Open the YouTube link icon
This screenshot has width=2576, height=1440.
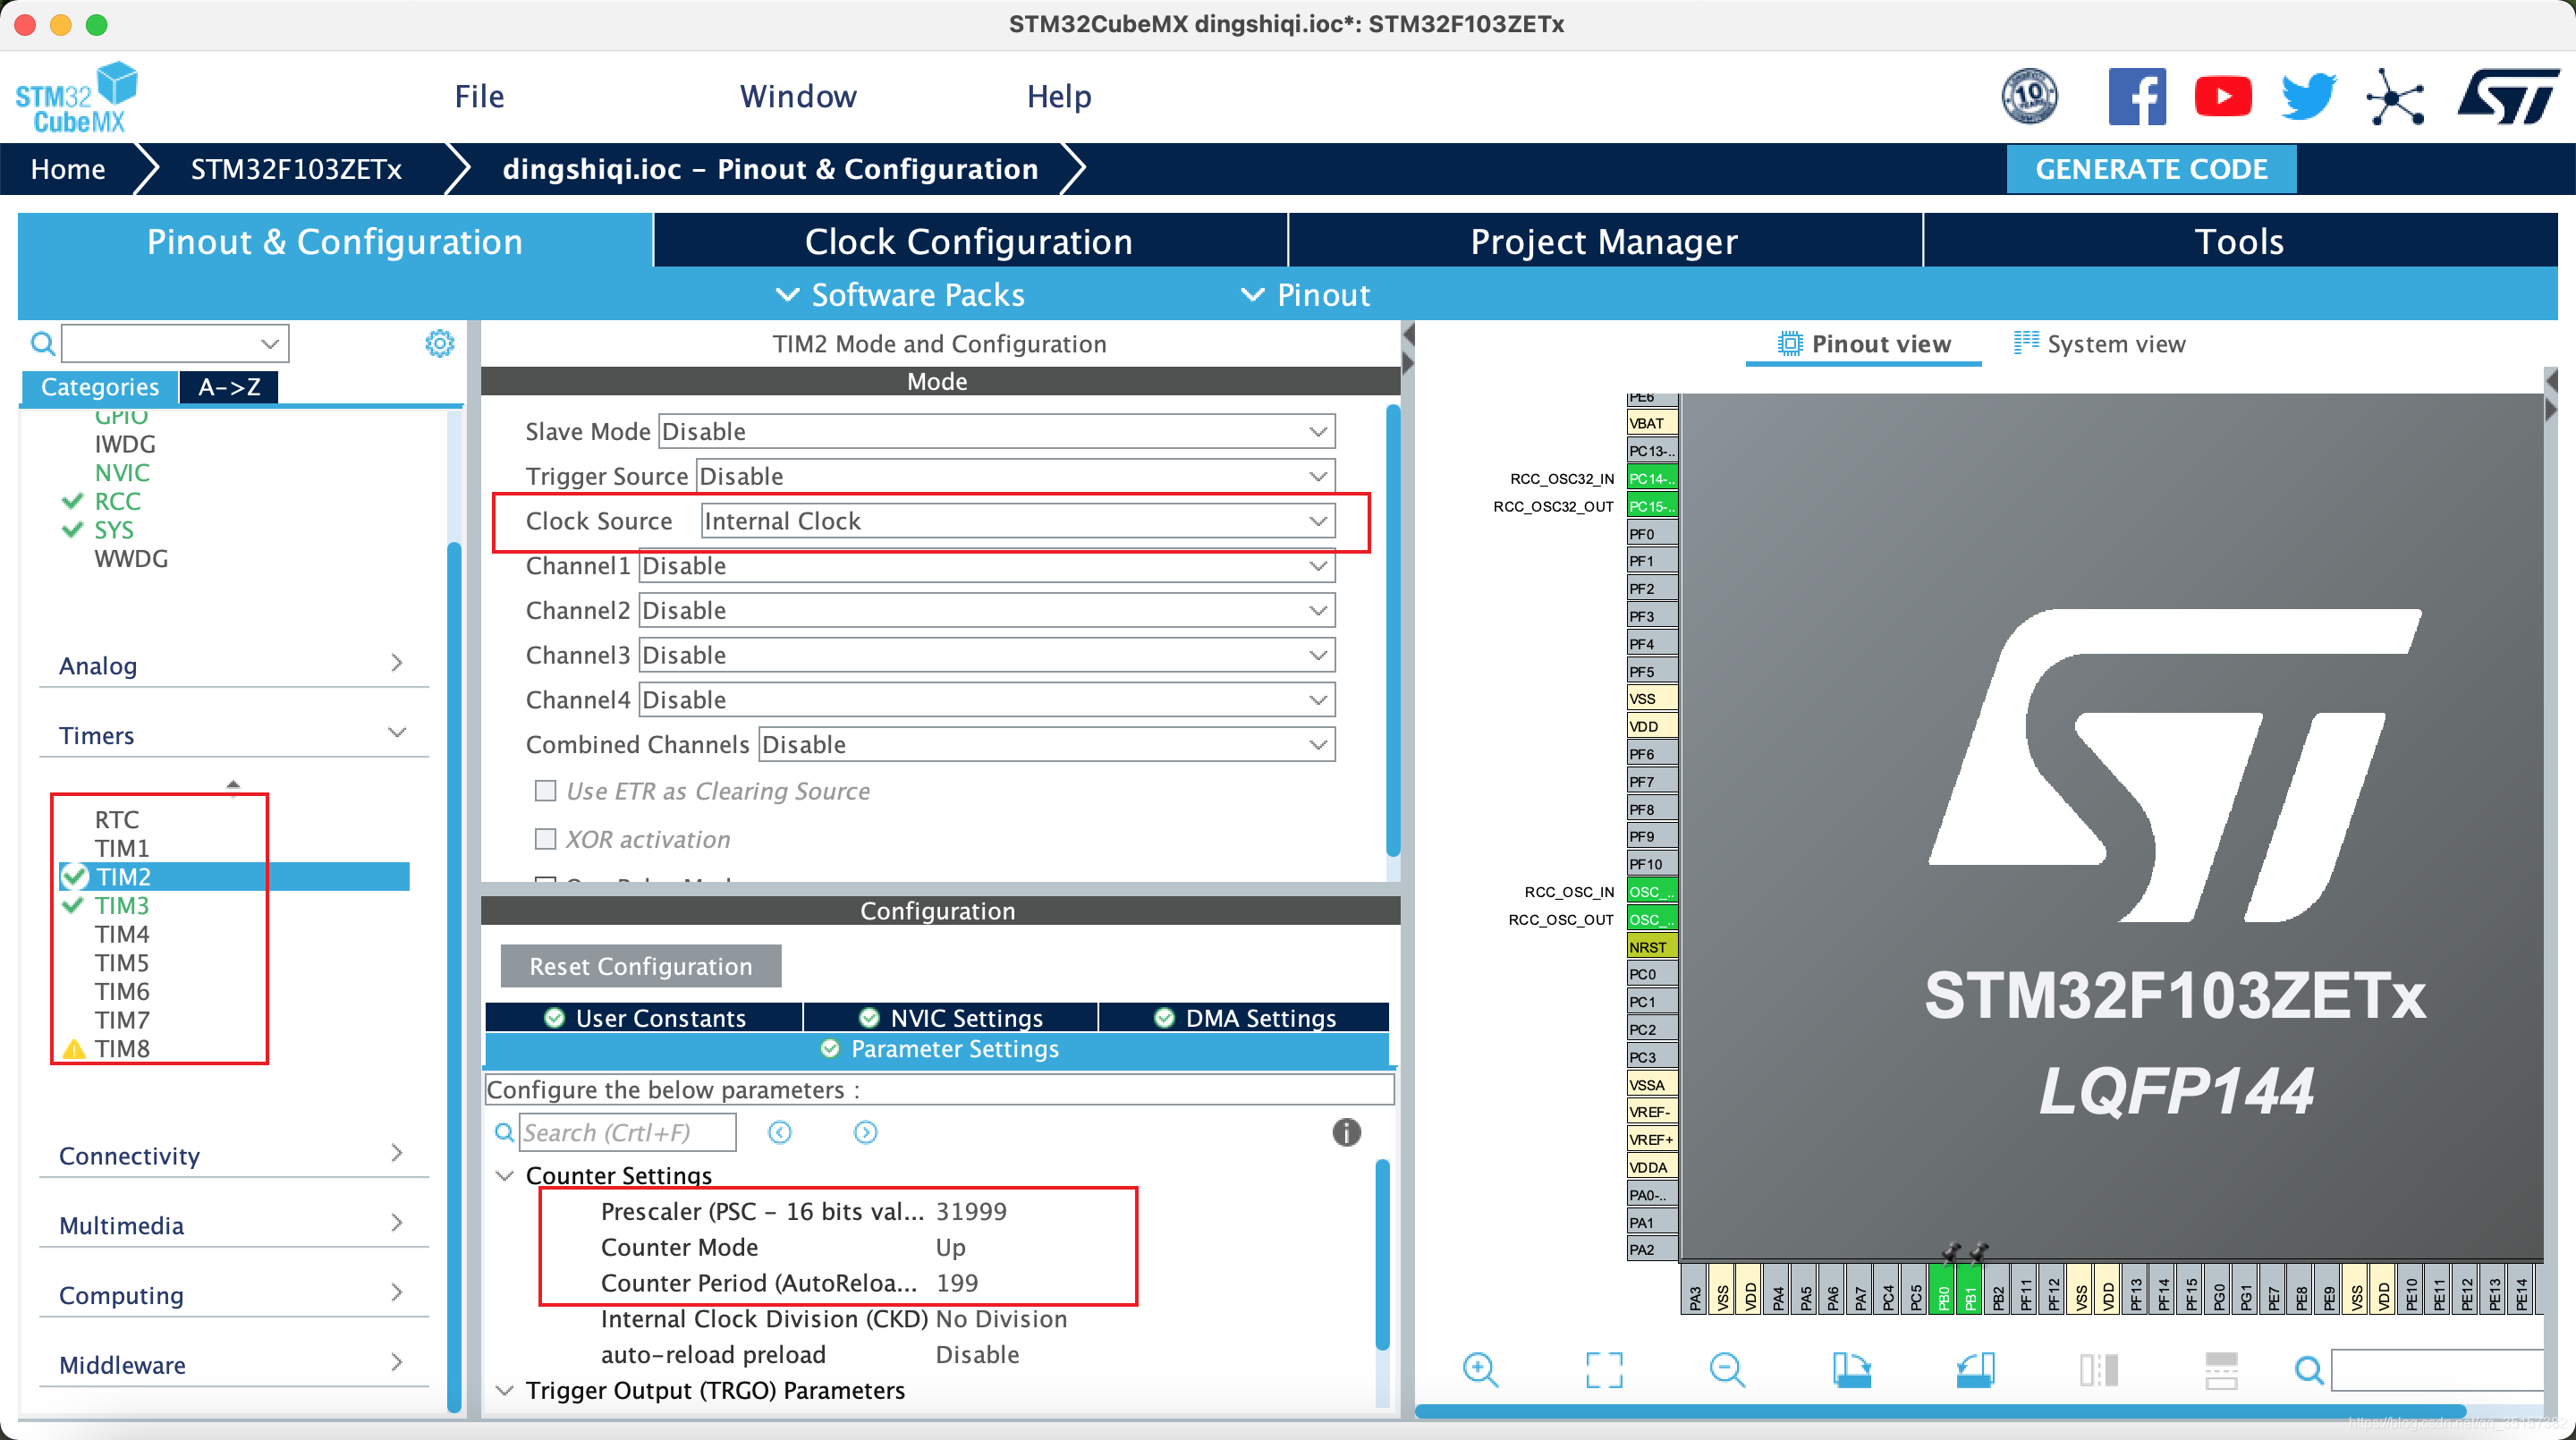pos(2222,96)
